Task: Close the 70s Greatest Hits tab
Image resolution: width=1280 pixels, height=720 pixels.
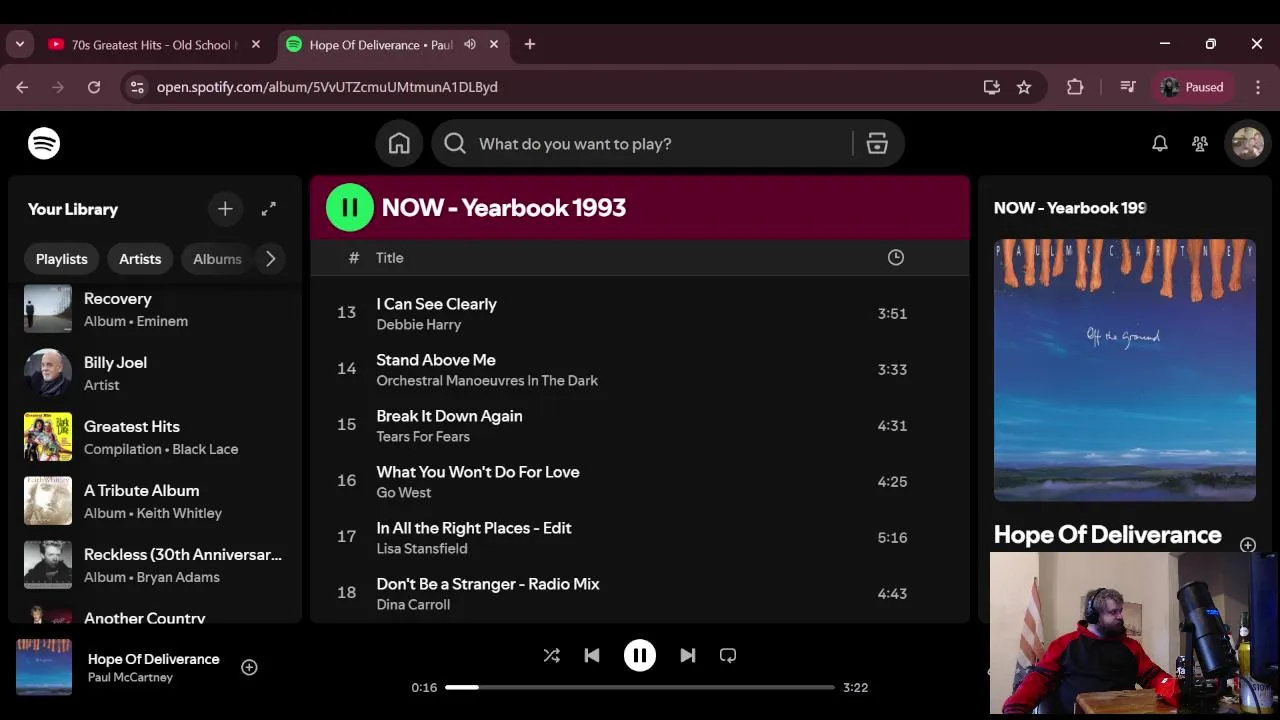Action: 256,44
